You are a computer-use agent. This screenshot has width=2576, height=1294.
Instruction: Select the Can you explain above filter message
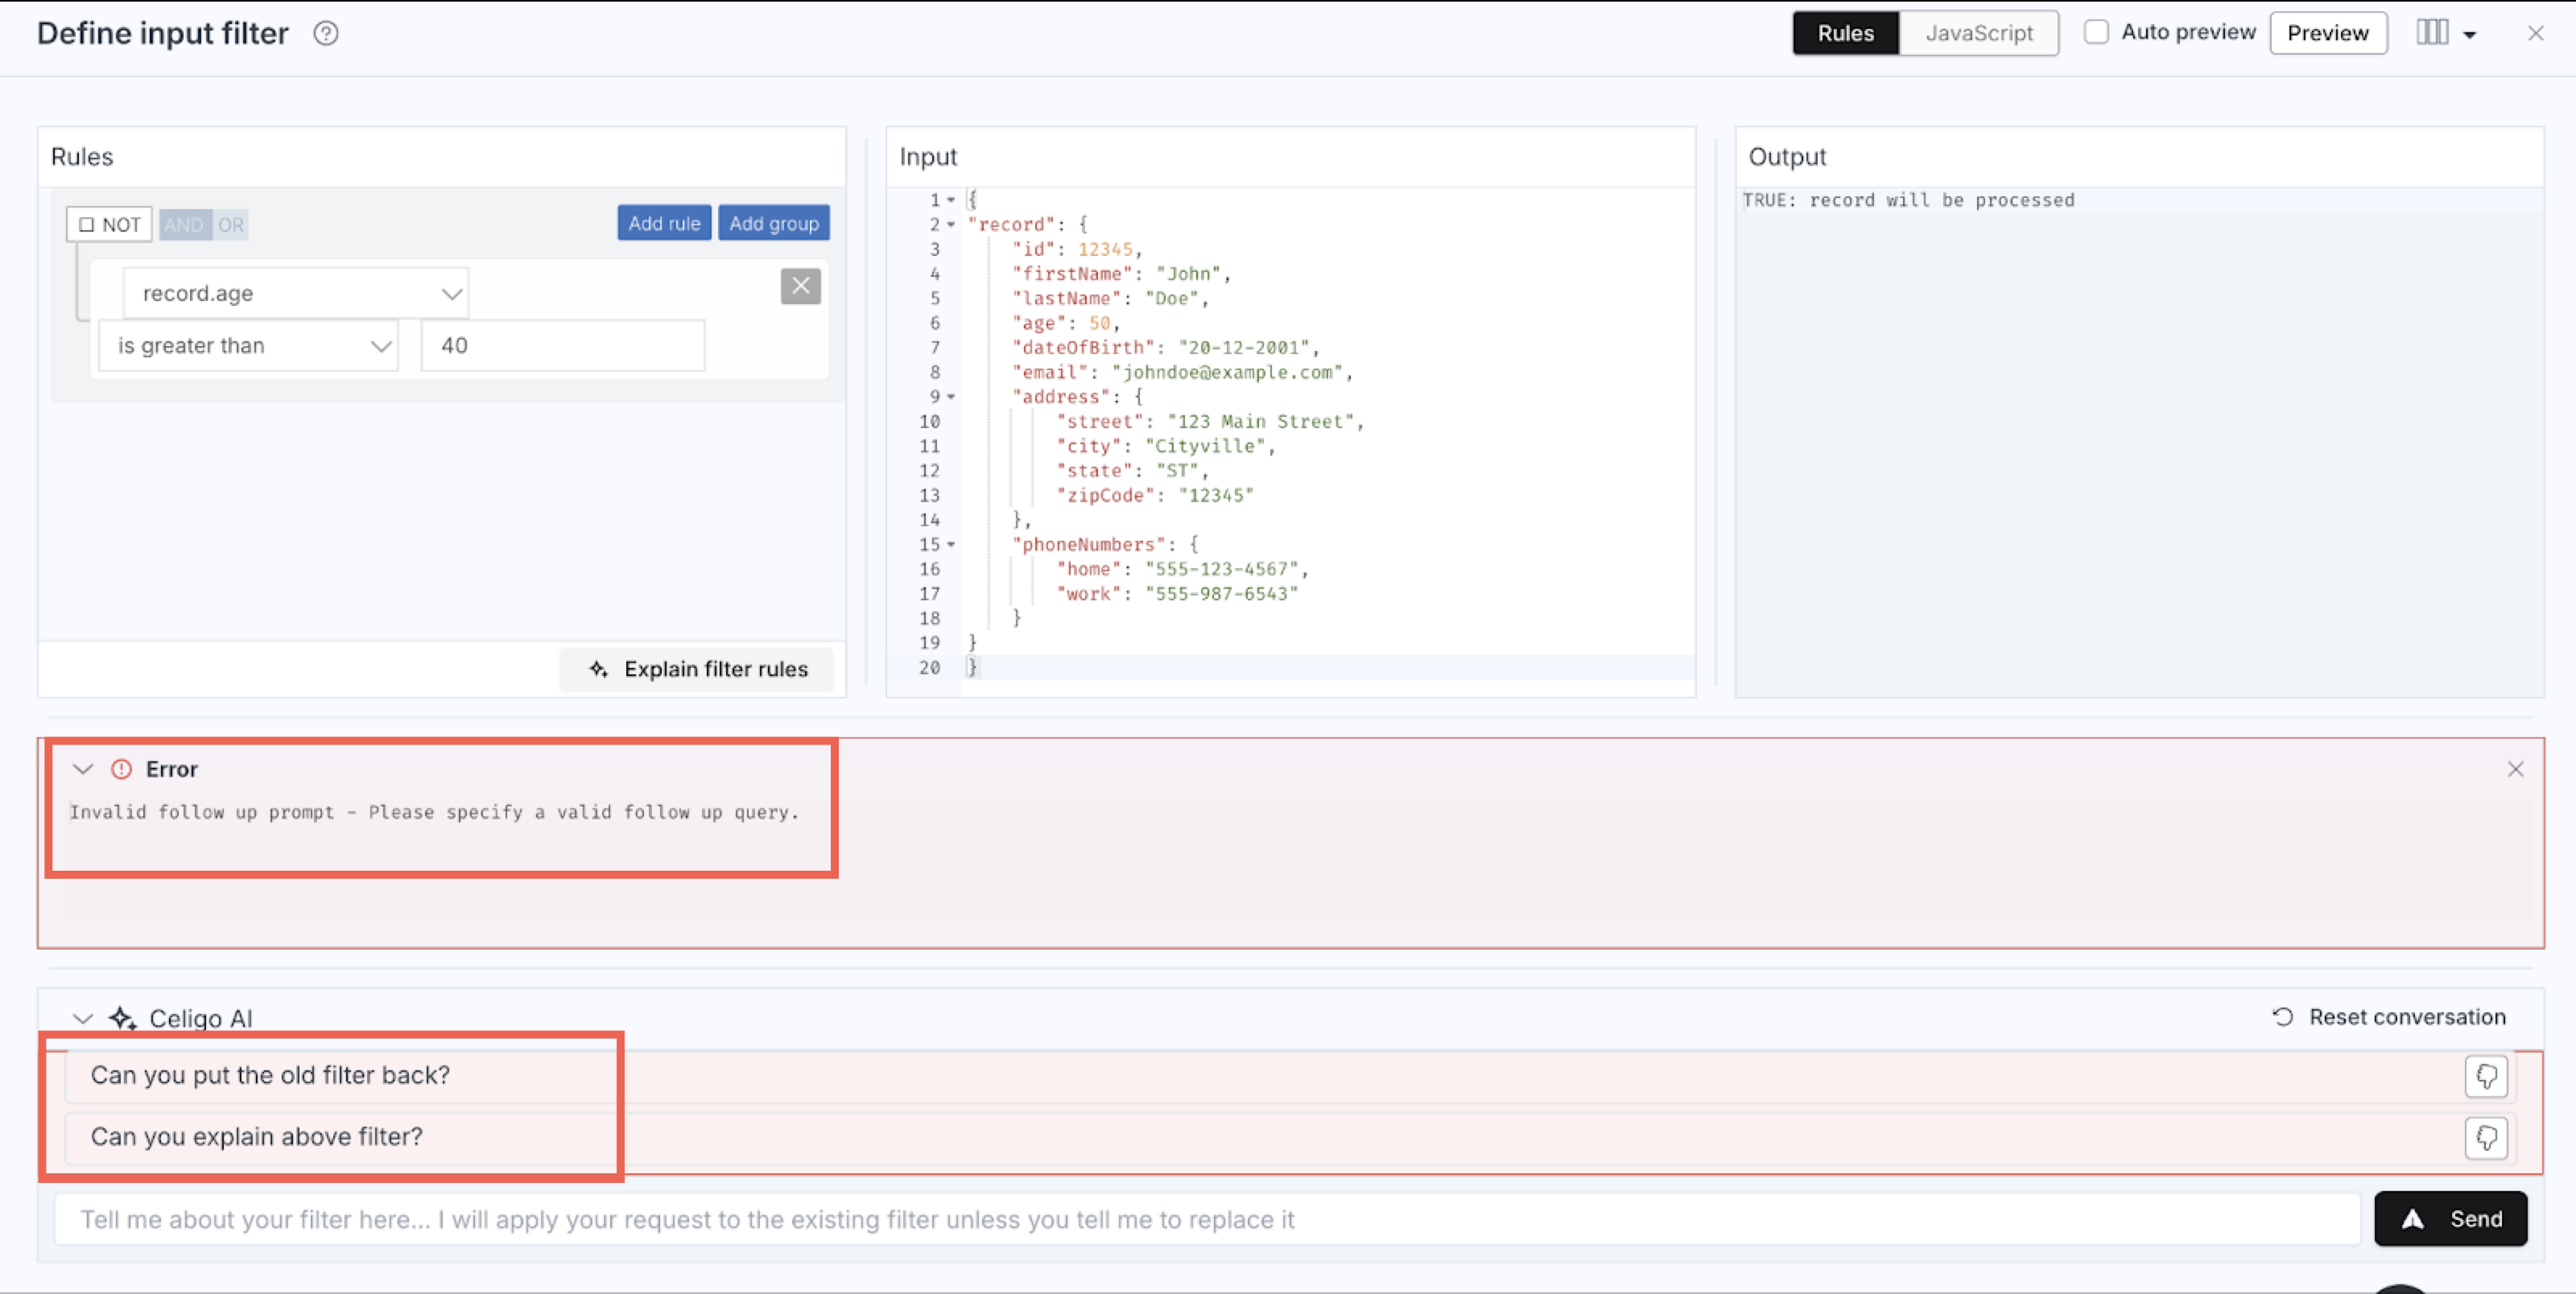(256, 1137)
